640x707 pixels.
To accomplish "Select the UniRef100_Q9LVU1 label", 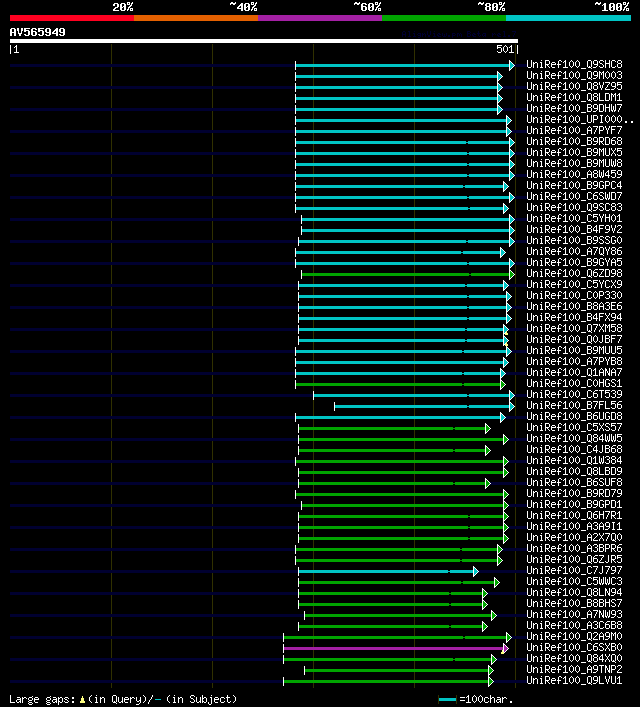I will 574,680.
